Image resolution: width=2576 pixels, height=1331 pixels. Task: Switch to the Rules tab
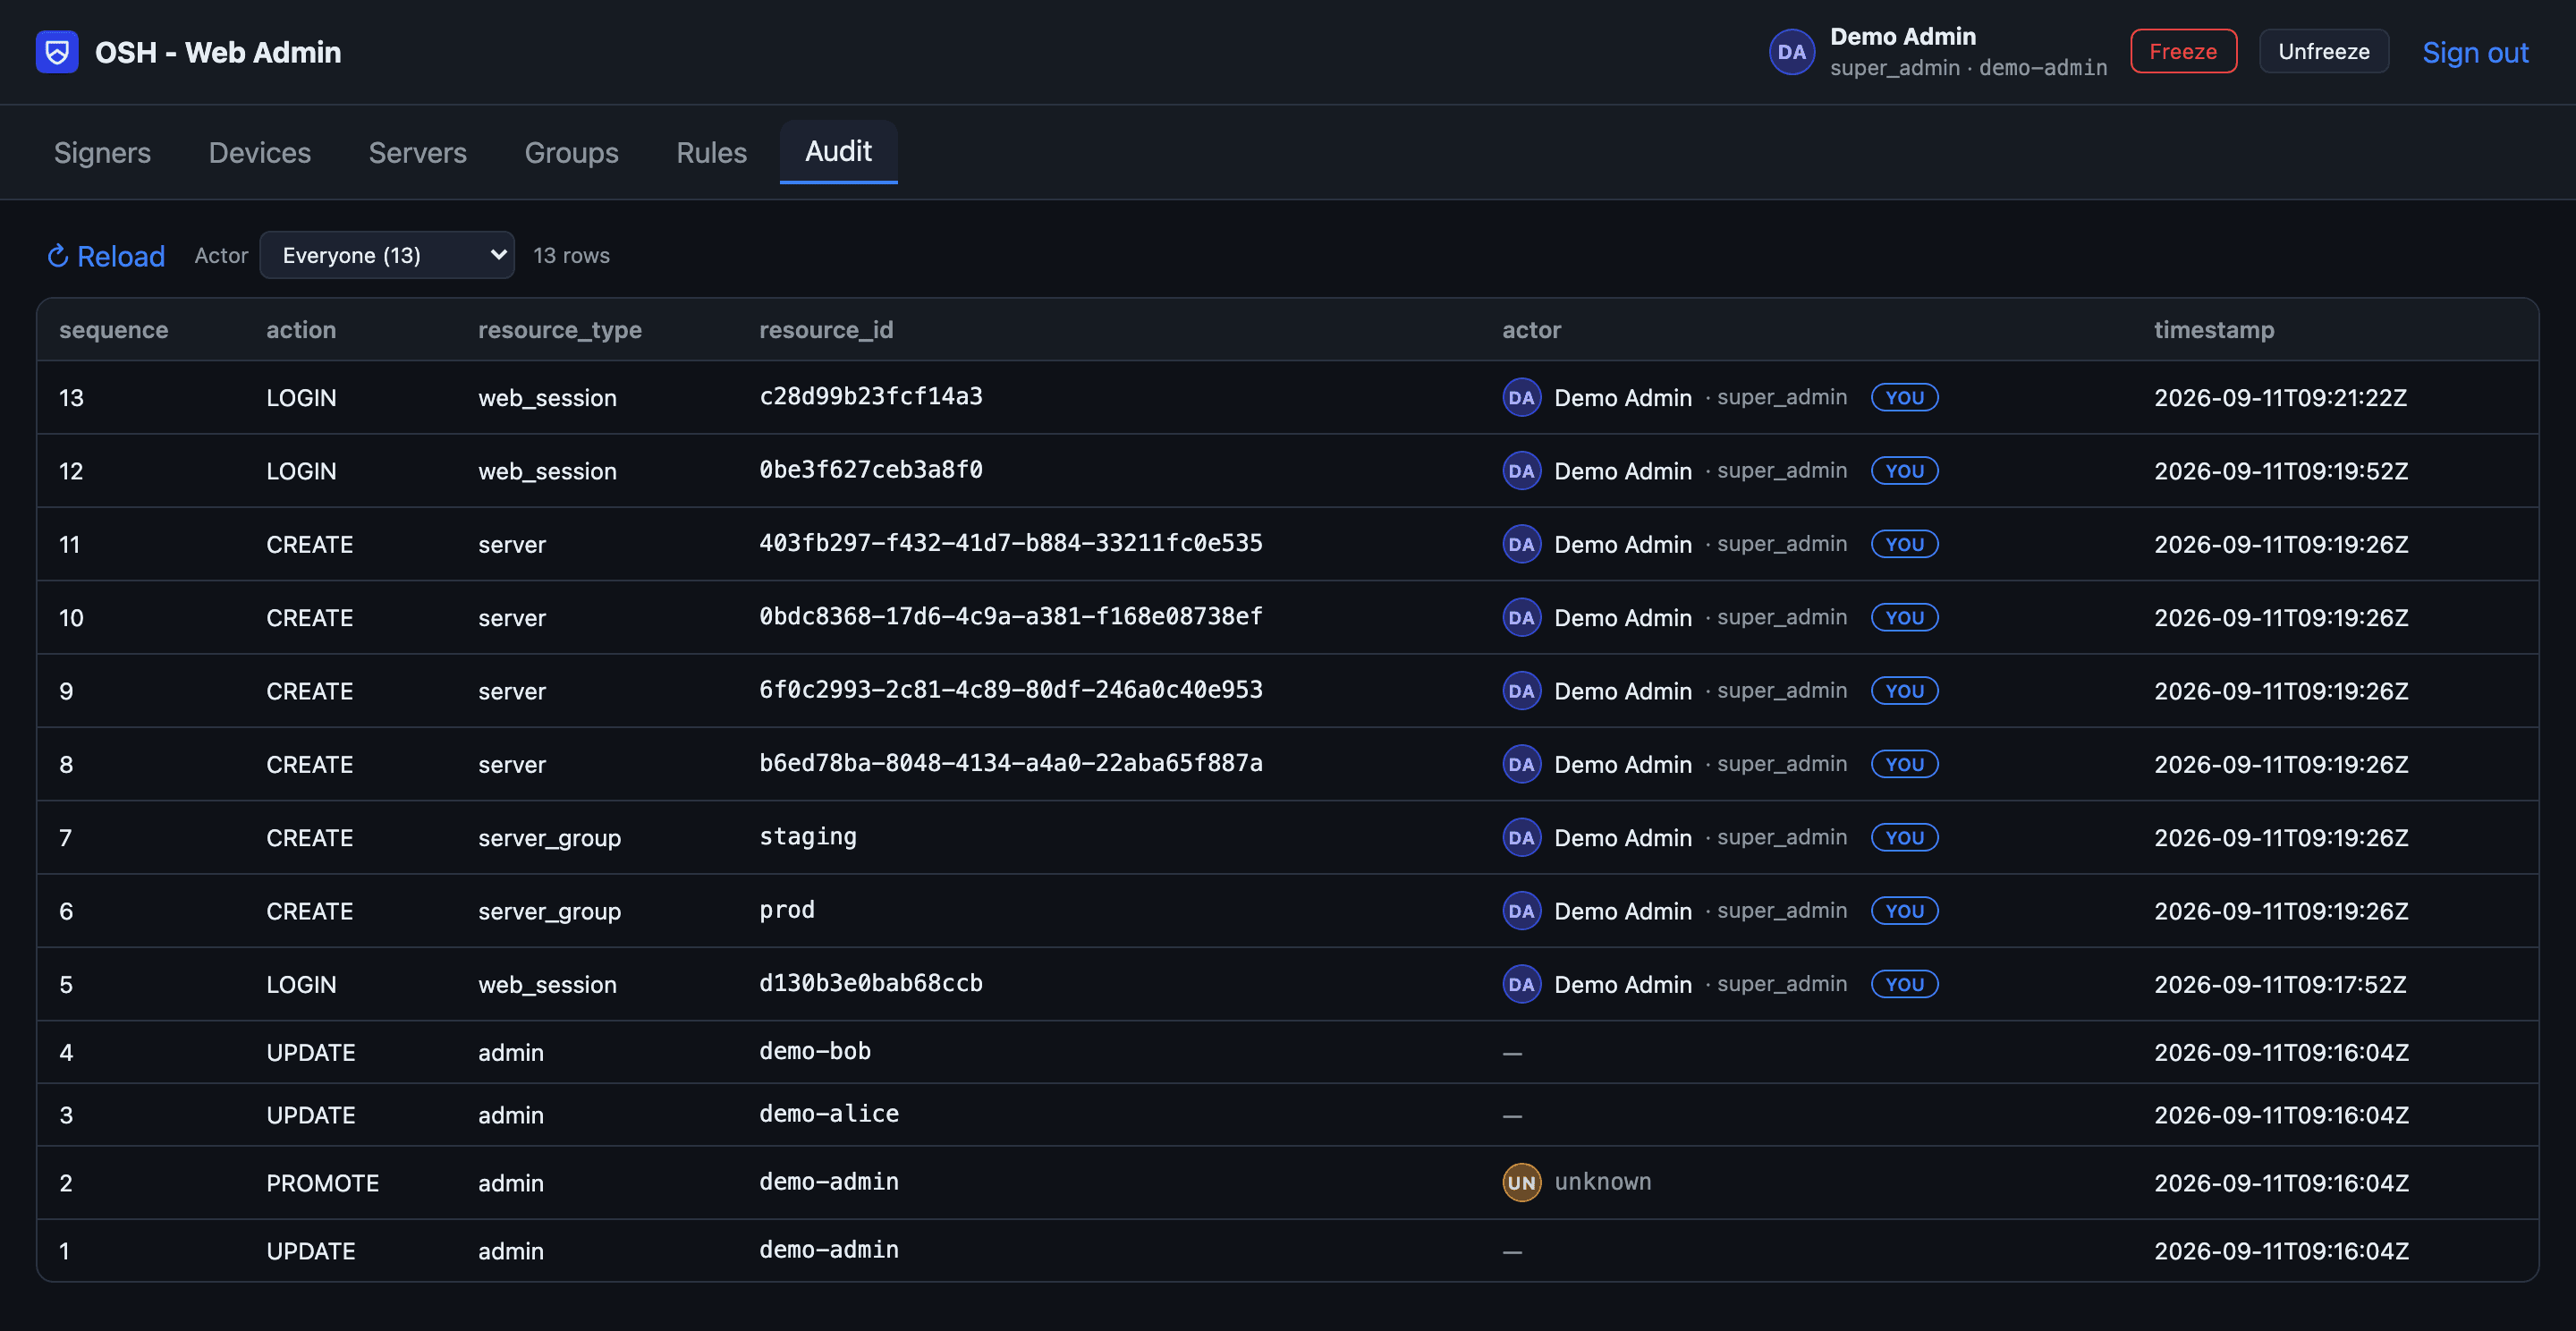711,152
